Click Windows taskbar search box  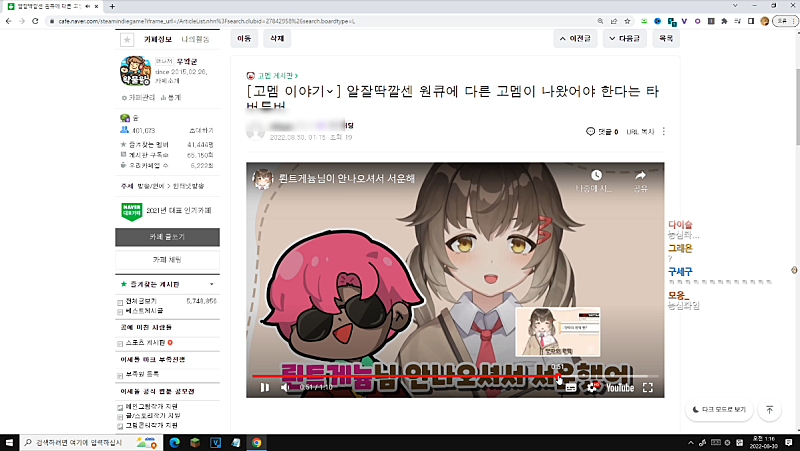click(x=91, y=442)
